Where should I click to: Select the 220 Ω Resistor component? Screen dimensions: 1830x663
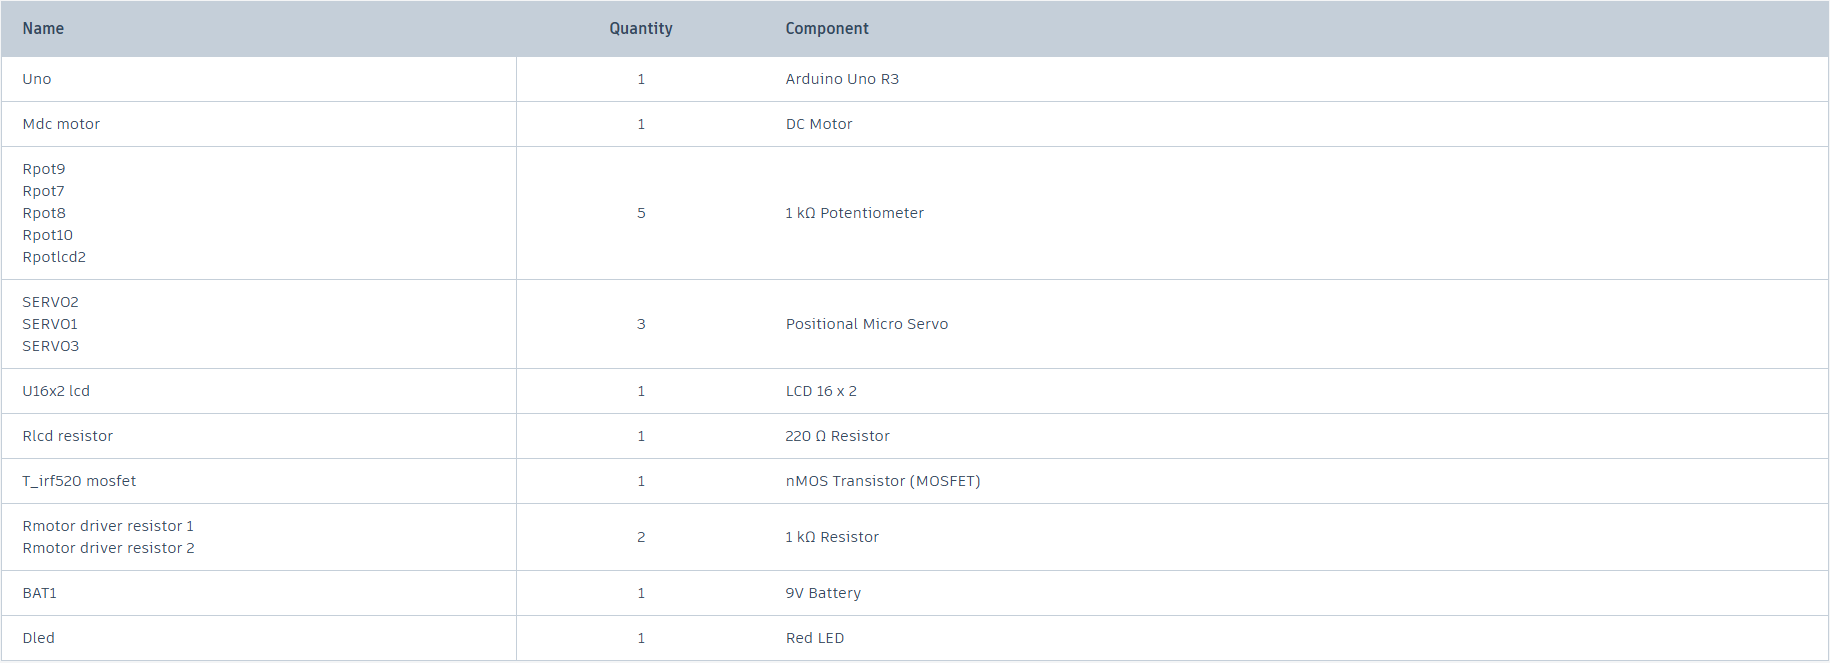837,436
